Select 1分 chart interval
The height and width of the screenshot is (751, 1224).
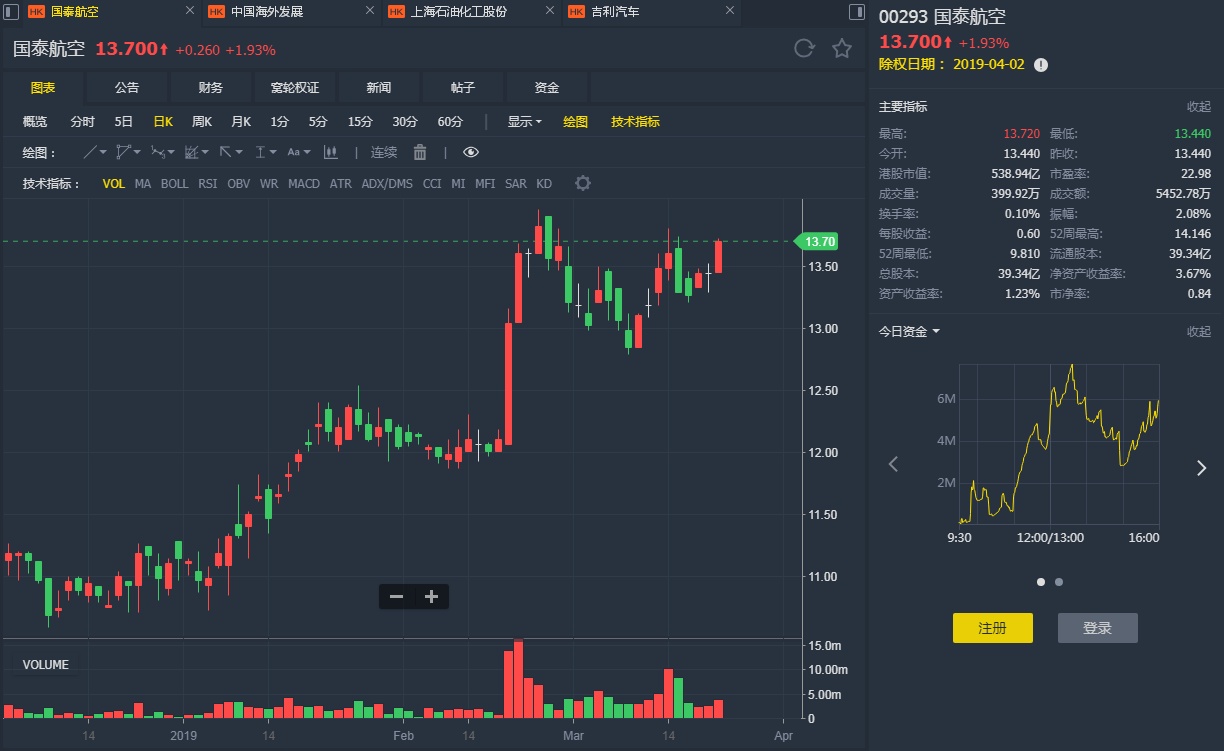(279, 122)
